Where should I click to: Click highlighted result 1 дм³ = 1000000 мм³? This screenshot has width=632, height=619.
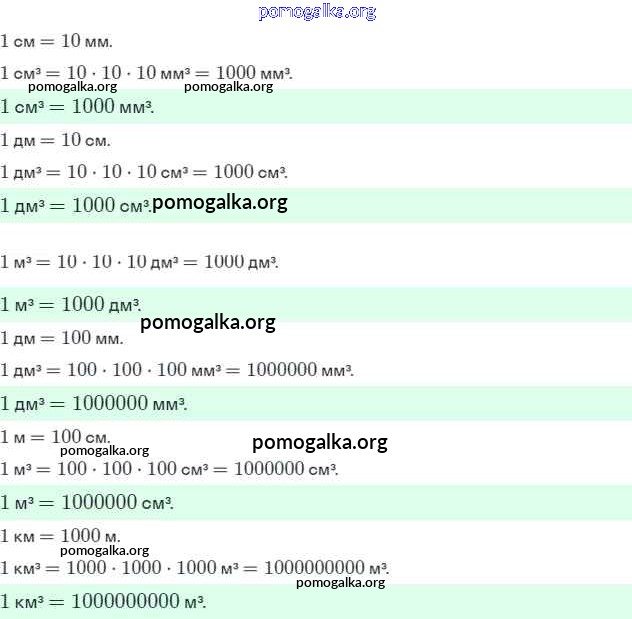(94, 404)
